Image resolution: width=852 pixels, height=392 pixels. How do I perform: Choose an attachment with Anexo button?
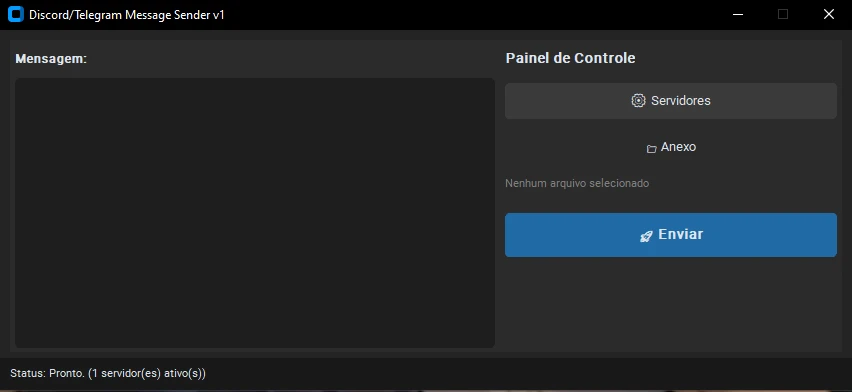tap(671, 147)
